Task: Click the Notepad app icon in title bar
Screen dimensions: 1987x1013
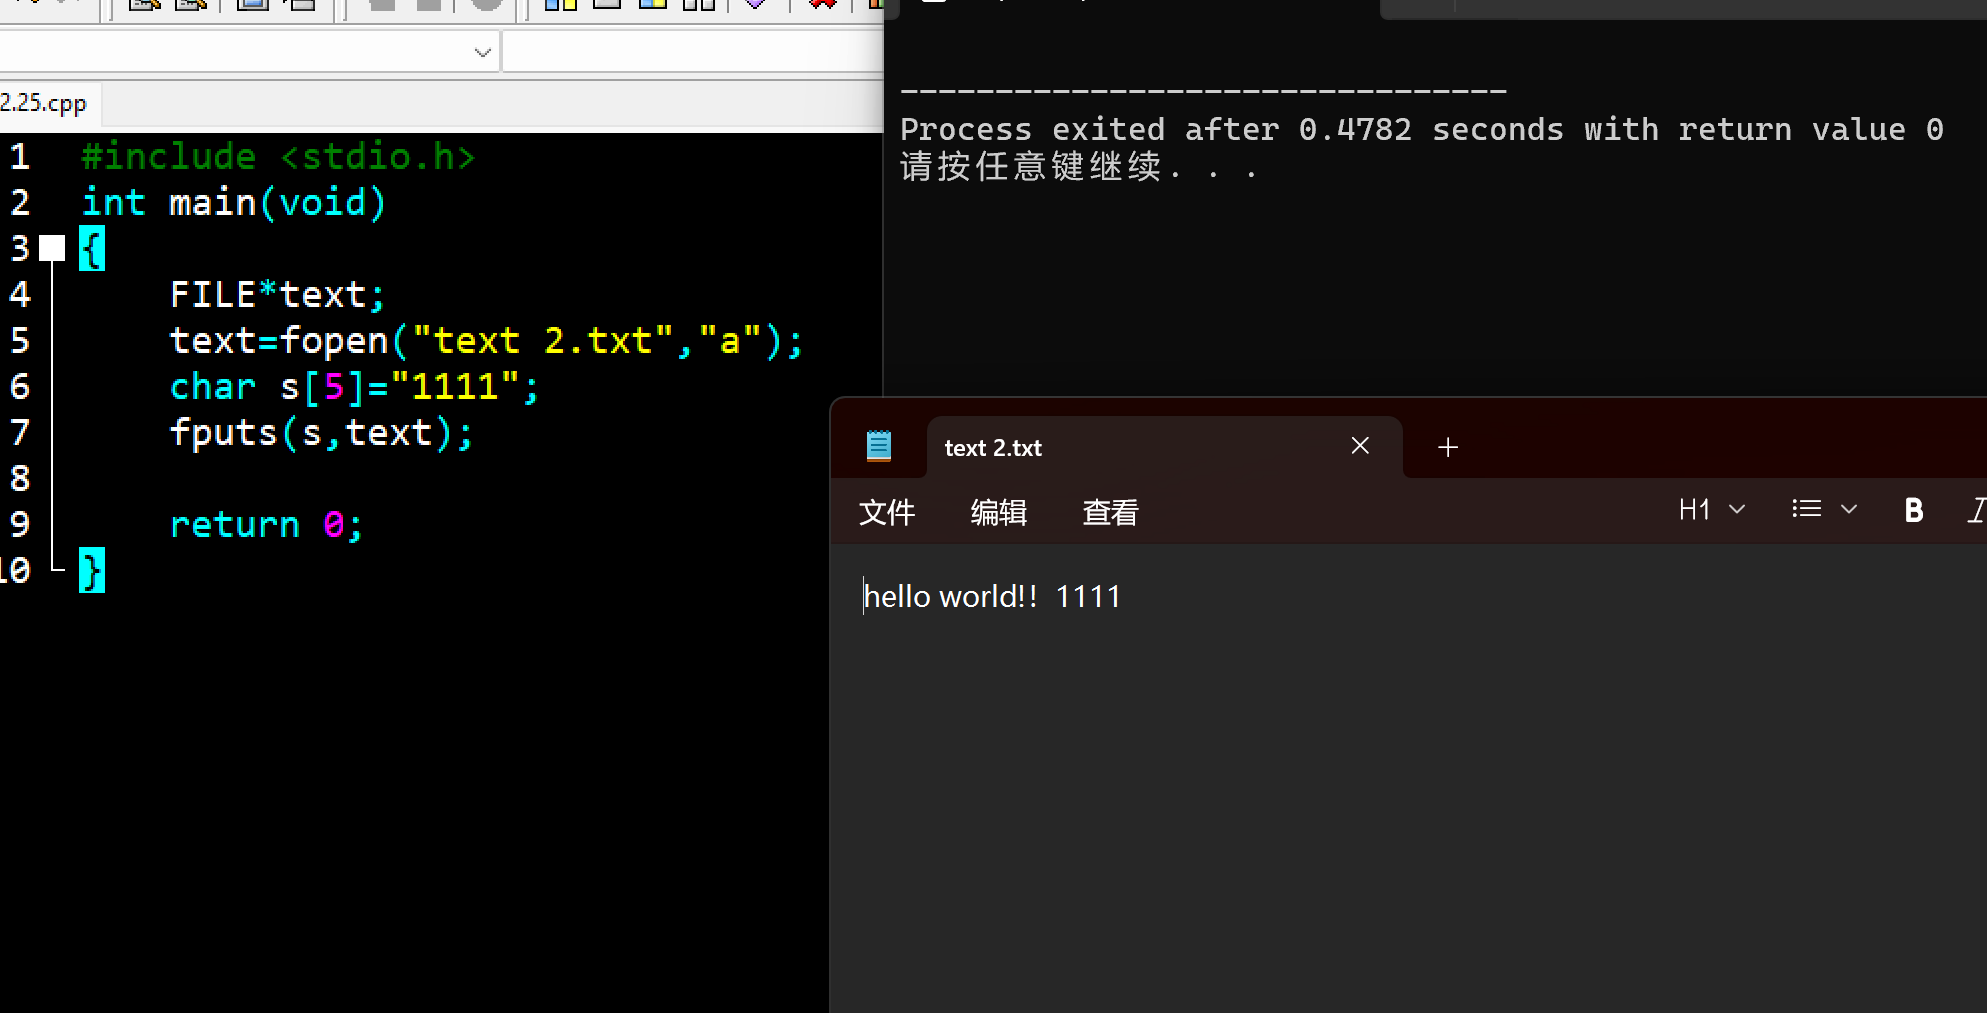Action: point(879,446)
